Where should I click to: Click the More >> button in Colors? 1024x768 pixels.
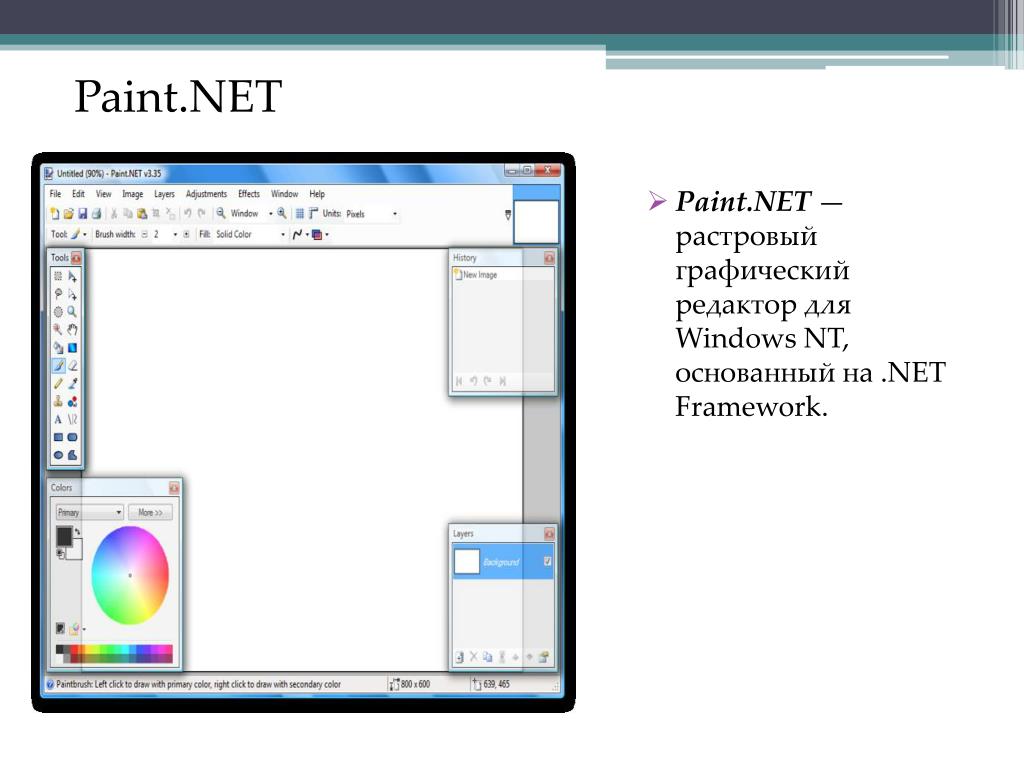(x=150, y=512)
